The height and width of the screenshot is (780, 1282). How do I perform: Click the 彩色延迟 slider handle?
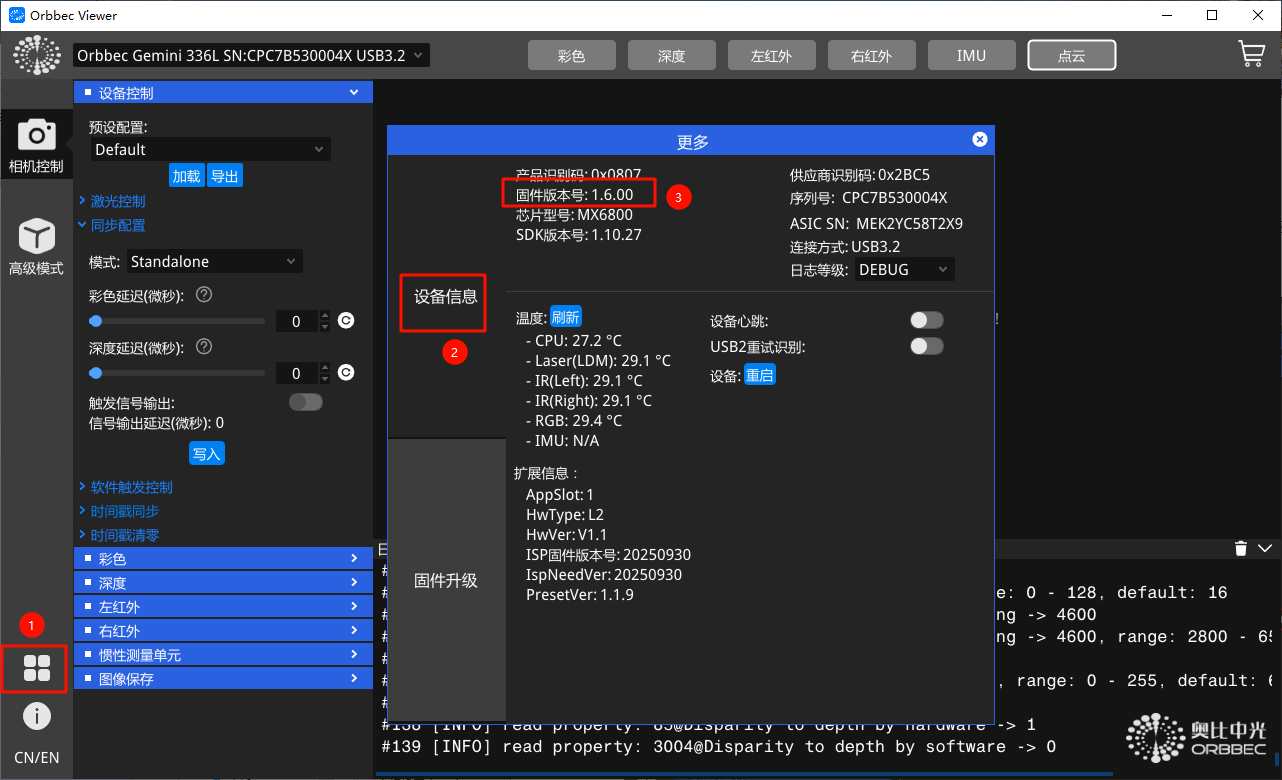pyautogui.click(x=96, y=321)
